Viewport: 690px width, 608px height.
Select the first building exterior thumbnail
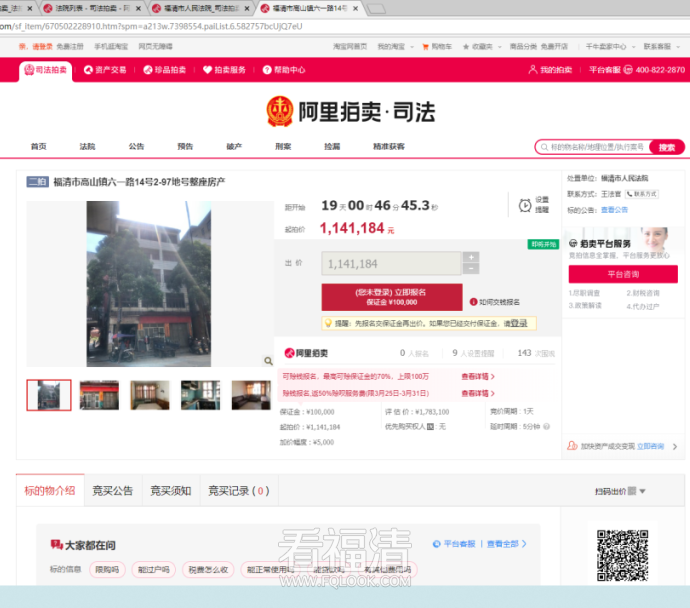click(49, 395)
